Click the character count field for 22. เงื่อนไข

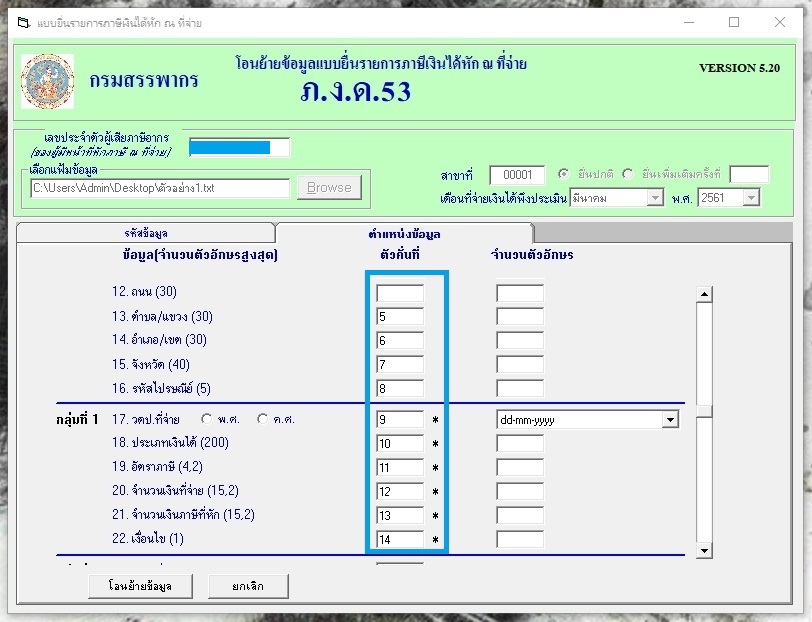[520, 539]
